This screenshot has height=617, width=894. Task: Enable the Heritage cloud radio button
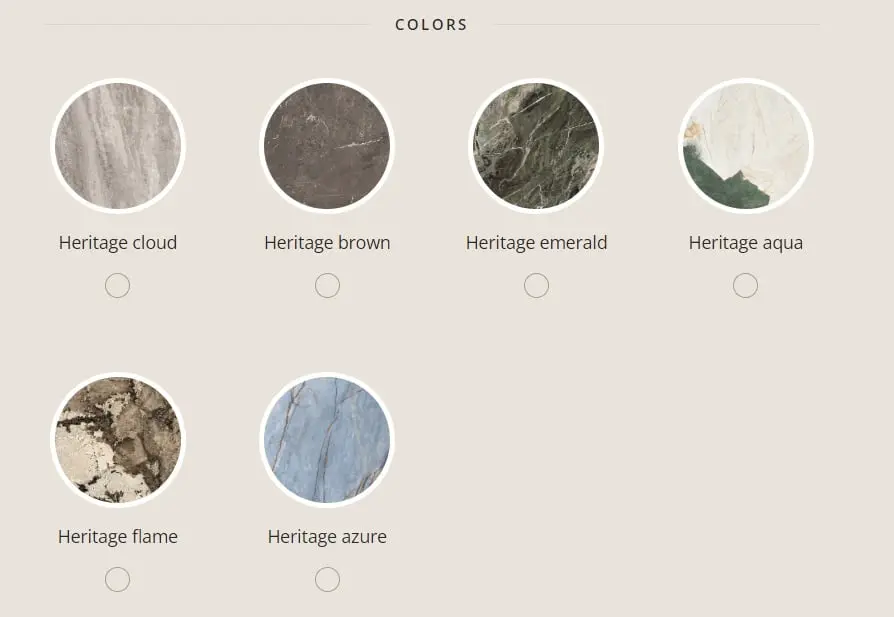click(118, 286)
